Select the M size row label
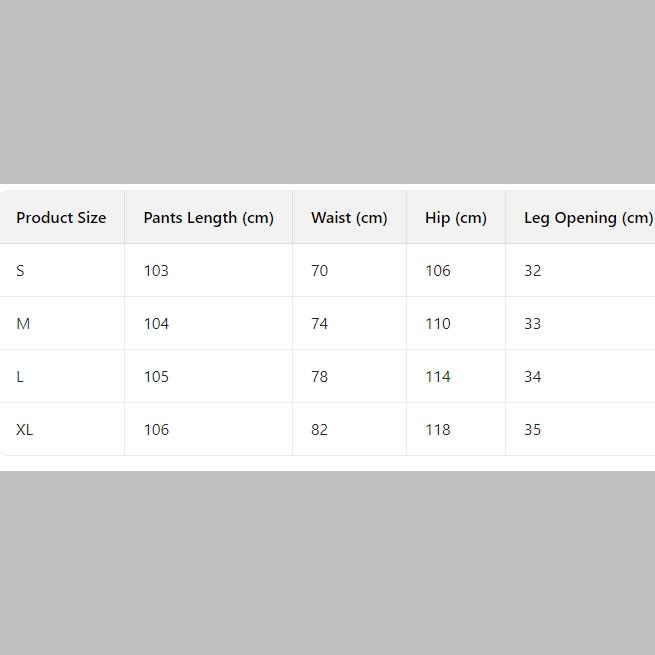Screen dimensions: 655x655 pos(23,324)
